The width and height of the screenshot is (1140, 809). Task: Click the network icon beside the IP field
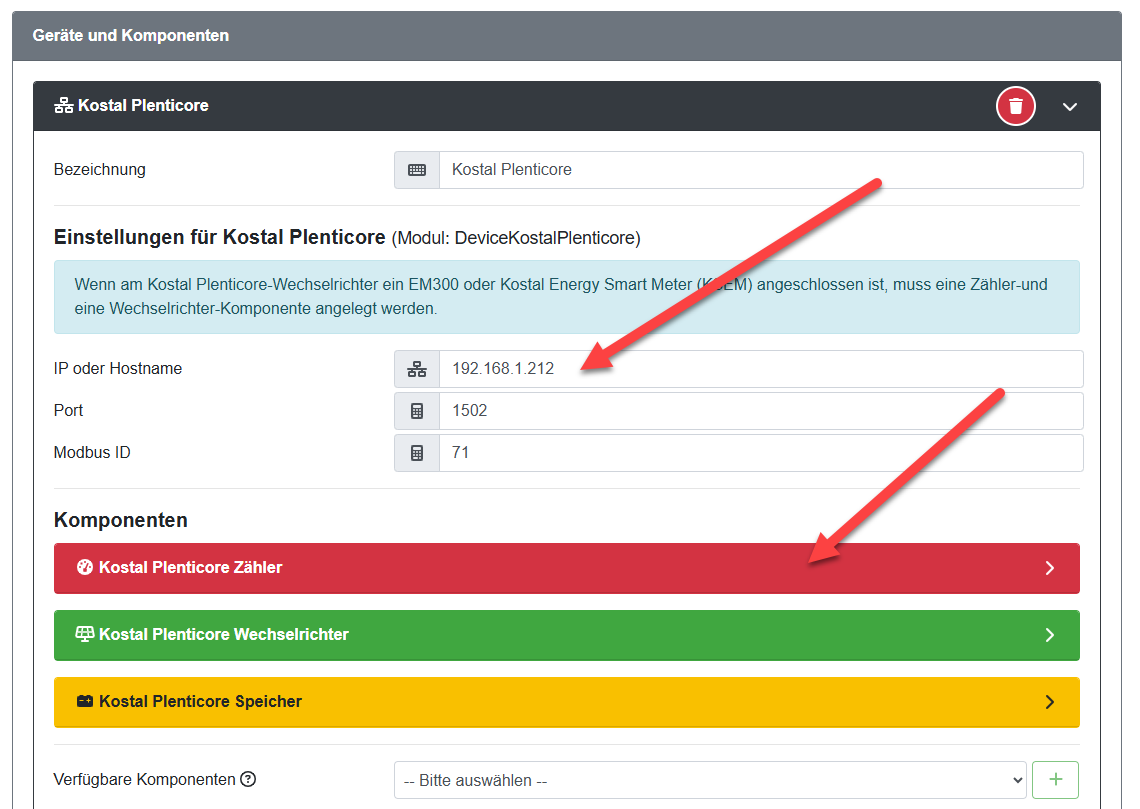(417, 369)
